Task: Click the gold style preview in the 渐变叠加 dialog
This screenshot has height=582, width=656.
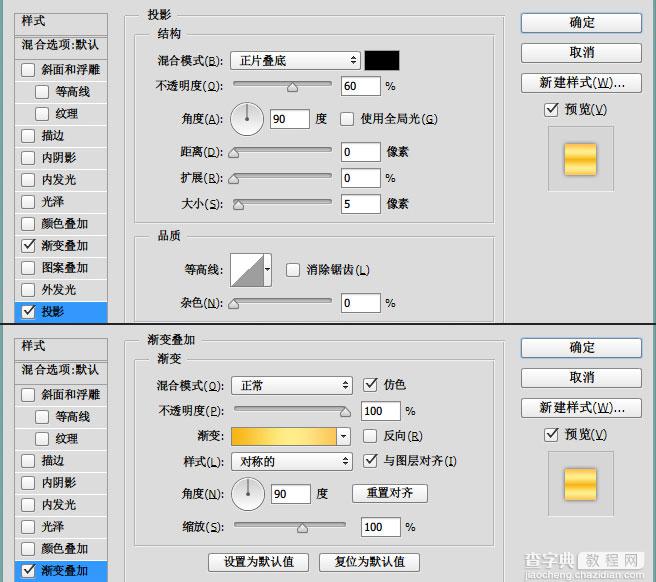Action: (580, 484)
